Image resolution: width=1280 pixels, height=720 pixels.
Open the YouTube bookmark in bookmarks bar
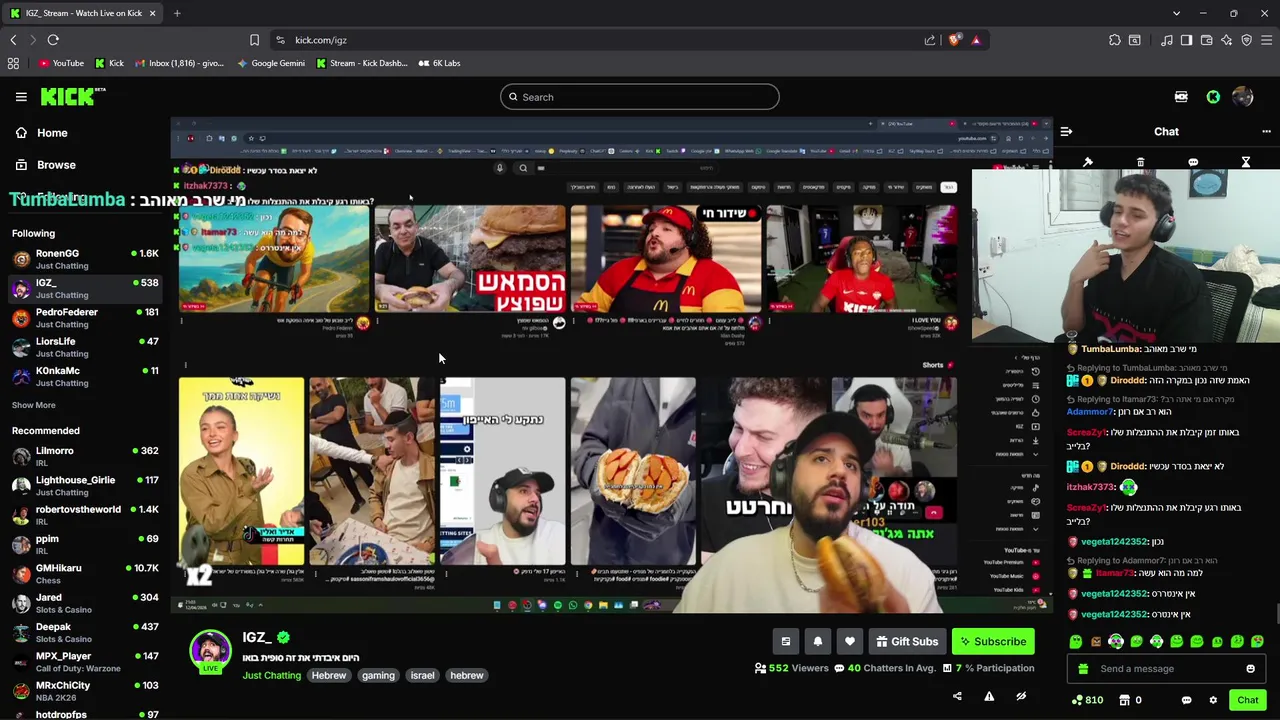pyautogui.click(x=61, y=63)
